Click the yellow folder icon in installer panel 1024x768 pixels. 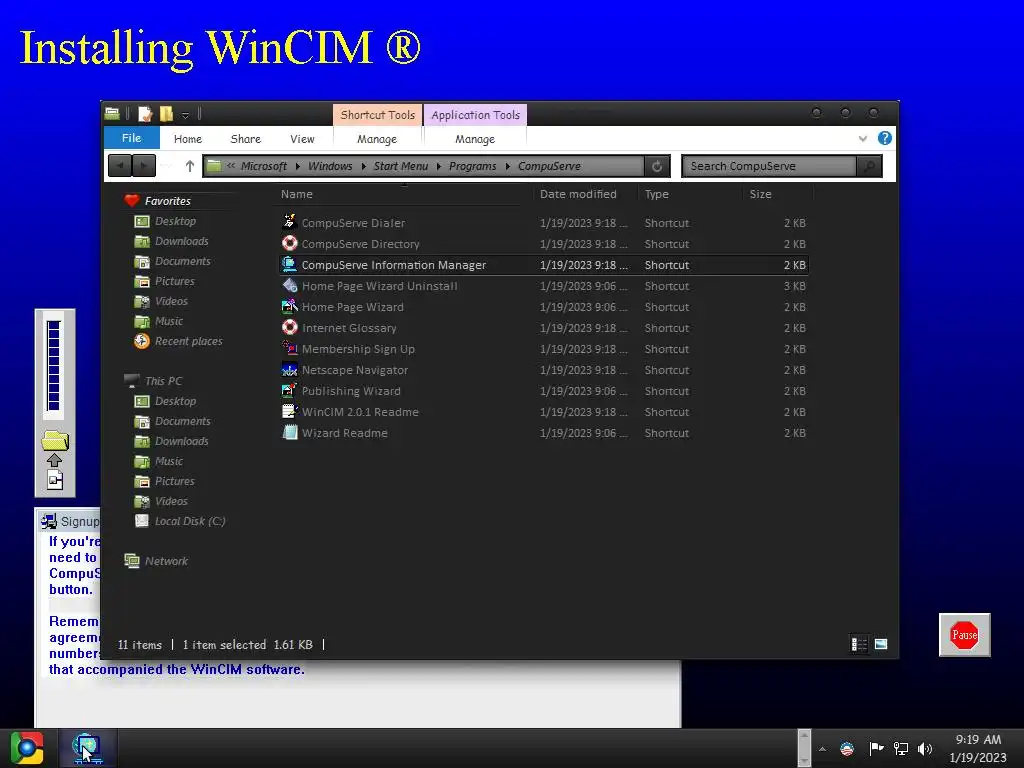click(55, 440)
